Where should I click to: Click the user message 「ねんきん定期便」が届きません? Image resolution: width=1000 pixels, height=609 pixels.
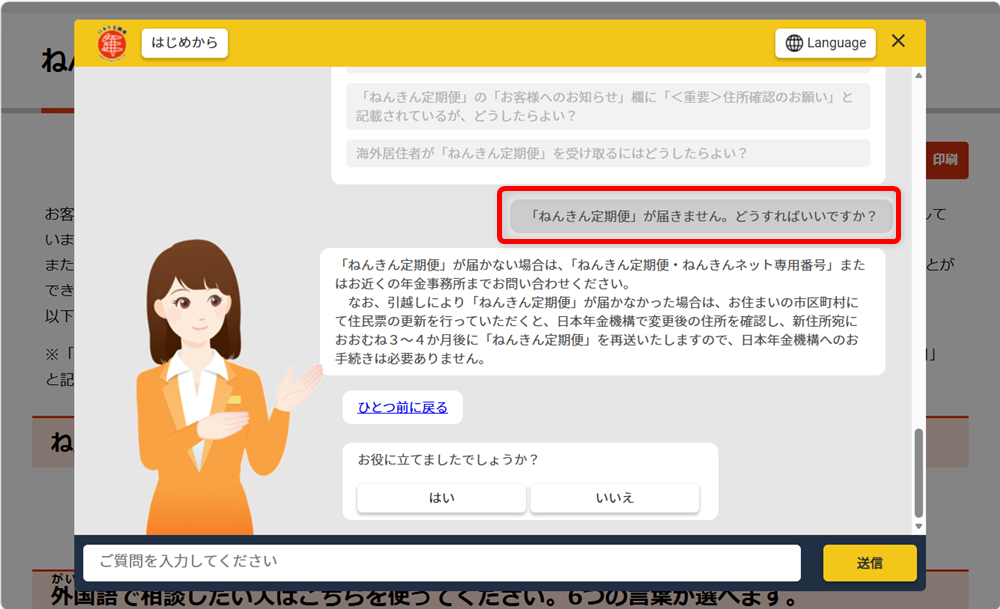pyautogui.click(x=702, y=216)
